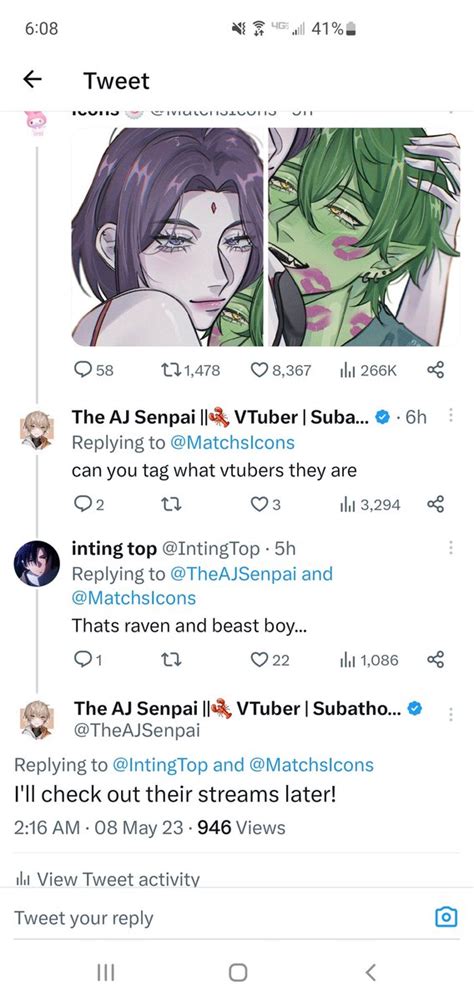Viewport: 474px width, 1001px height.
Task: Like the 'can you tag what vtubers' reply
Action: [266, 505]
